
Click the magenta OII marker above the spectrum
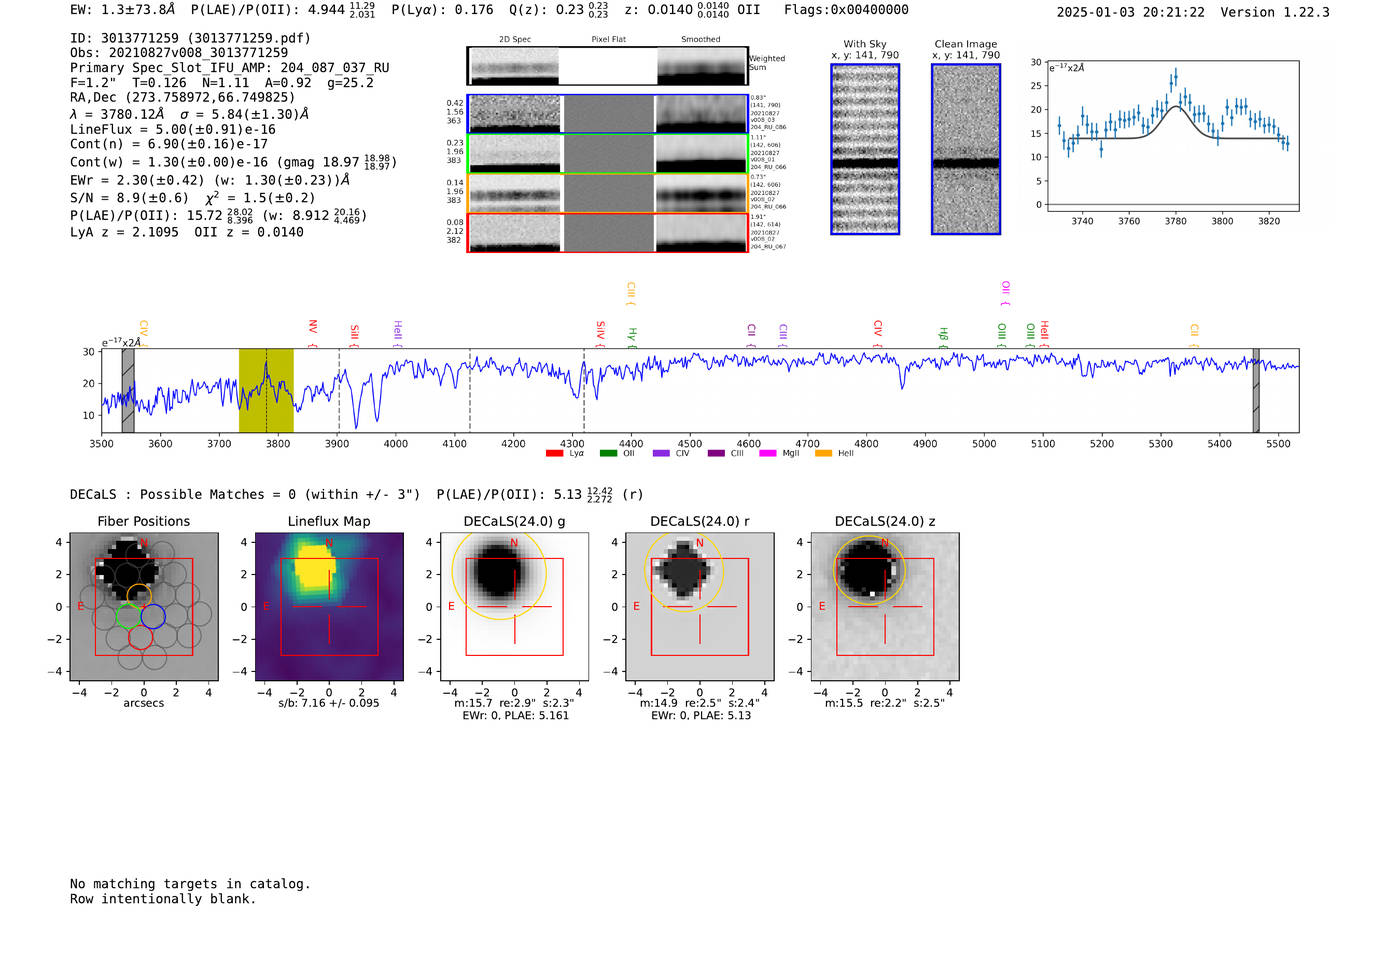click(1005, 294)
